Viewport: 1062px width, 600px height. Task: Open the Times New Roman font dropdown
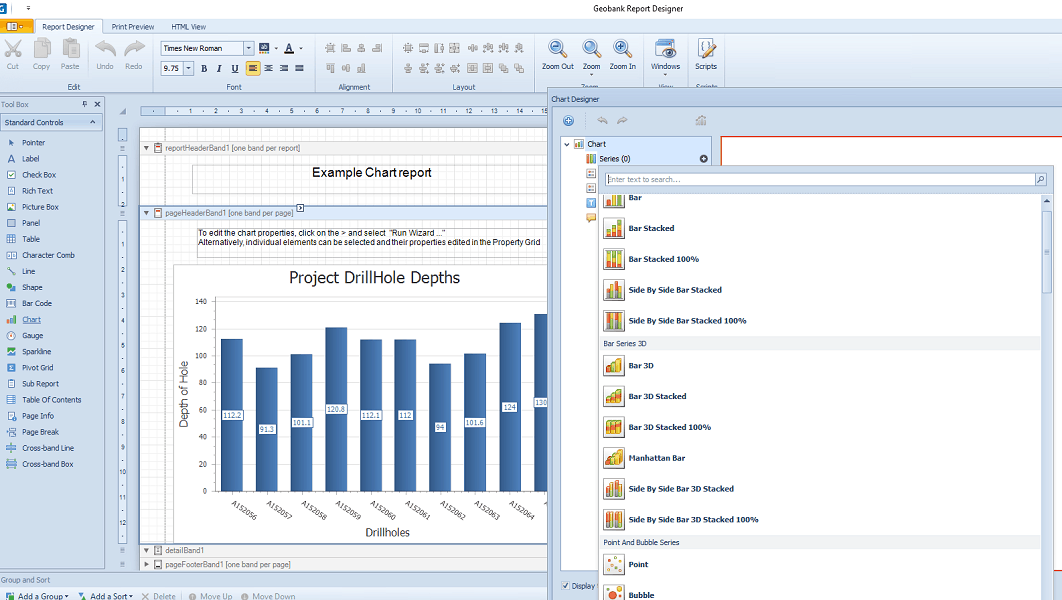click(x=248, y=48)
